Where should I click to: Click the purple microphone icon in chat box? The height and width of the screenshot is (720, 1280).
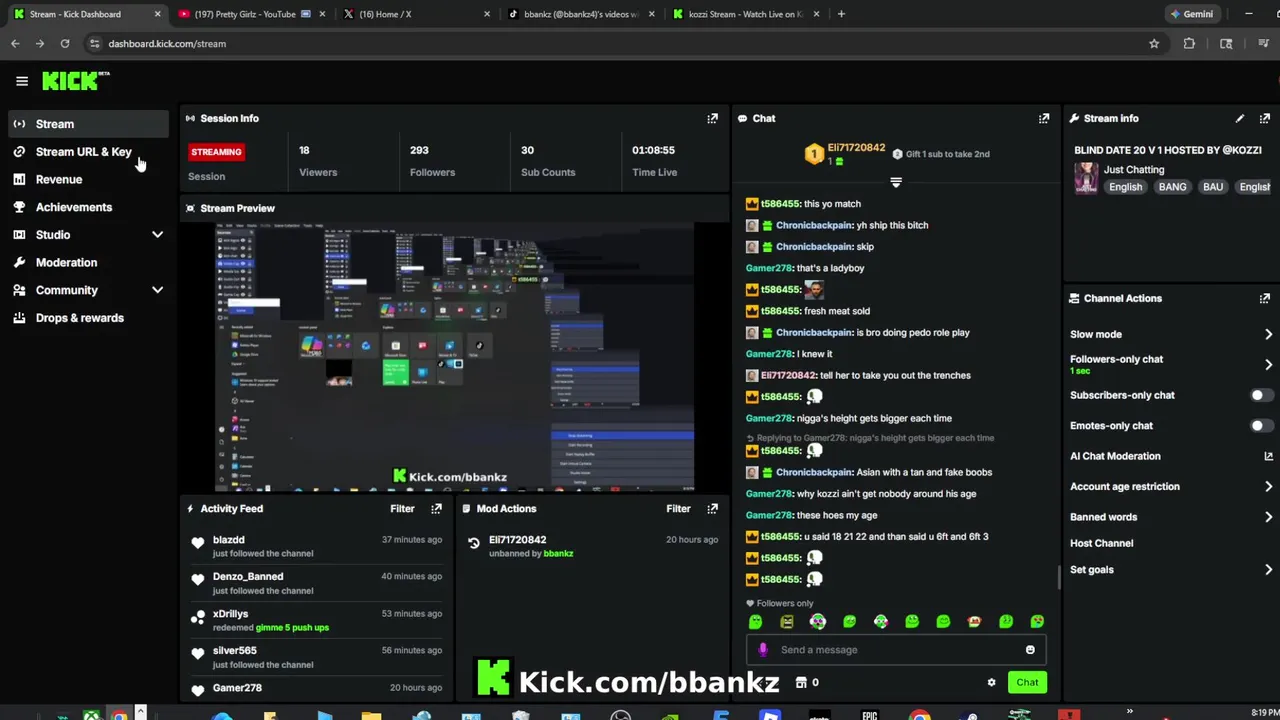763,650
